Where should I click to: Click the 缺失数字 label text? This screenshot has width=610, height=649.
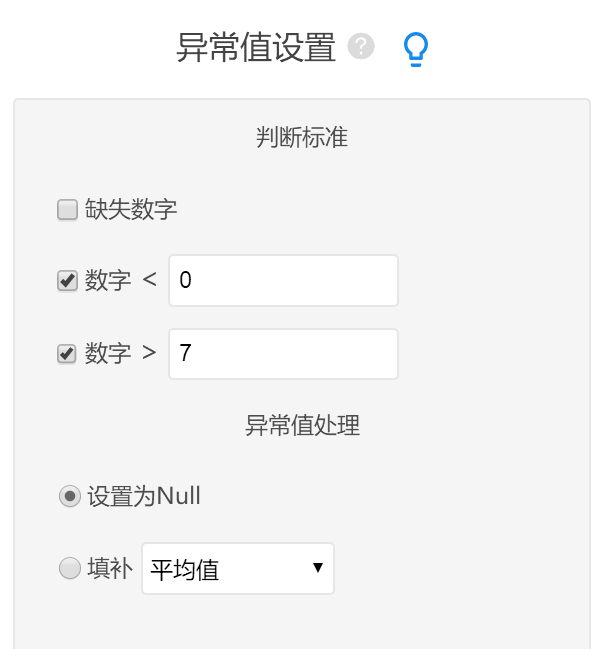point(131,210)
